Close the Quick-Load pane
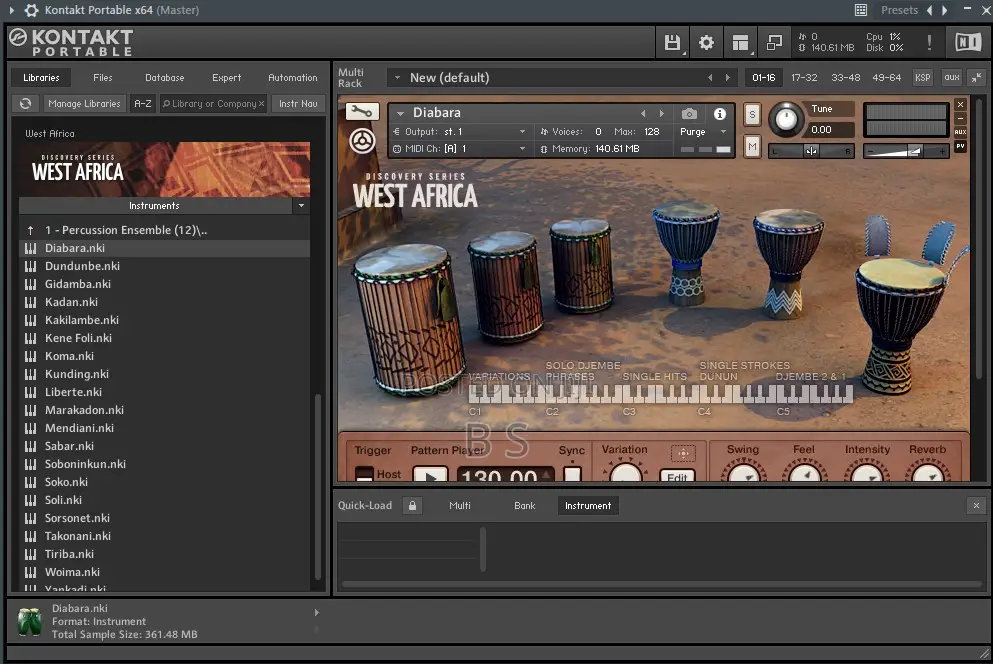Image resolution: width=993 pixels, height=664 pixels. [976, 506]
